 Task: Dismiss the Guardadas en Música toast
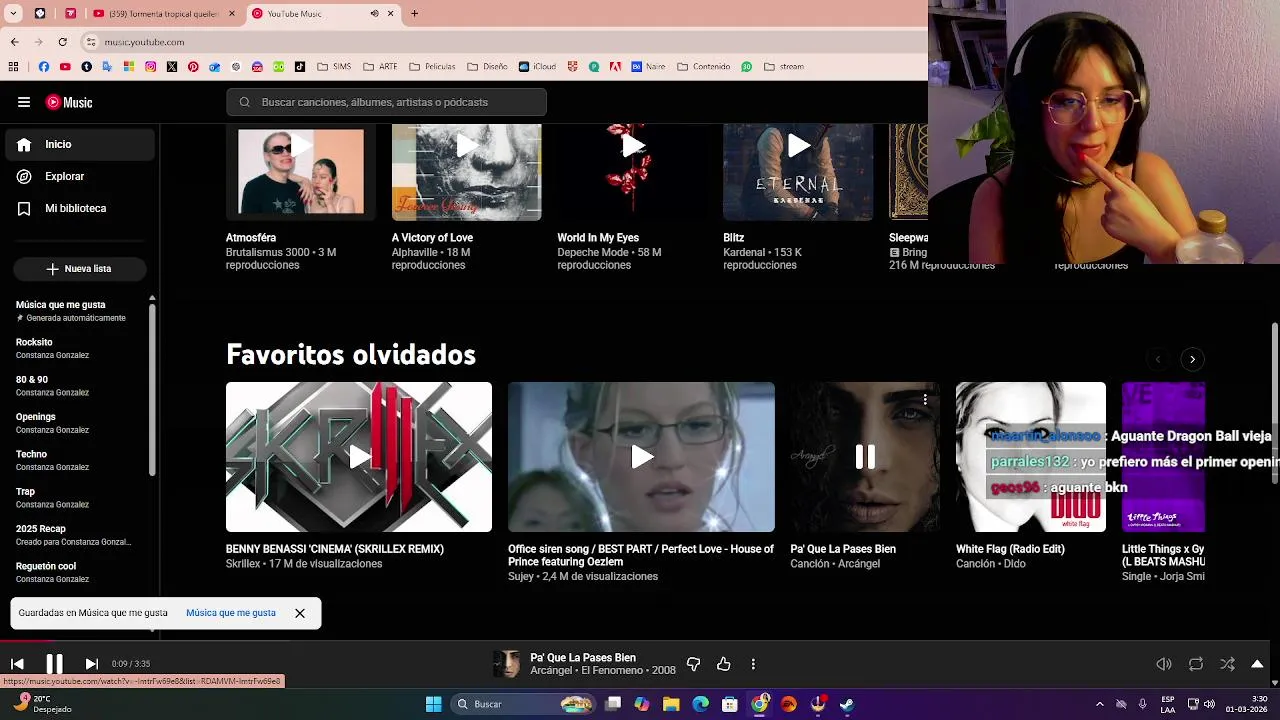(x=300, y=613)
